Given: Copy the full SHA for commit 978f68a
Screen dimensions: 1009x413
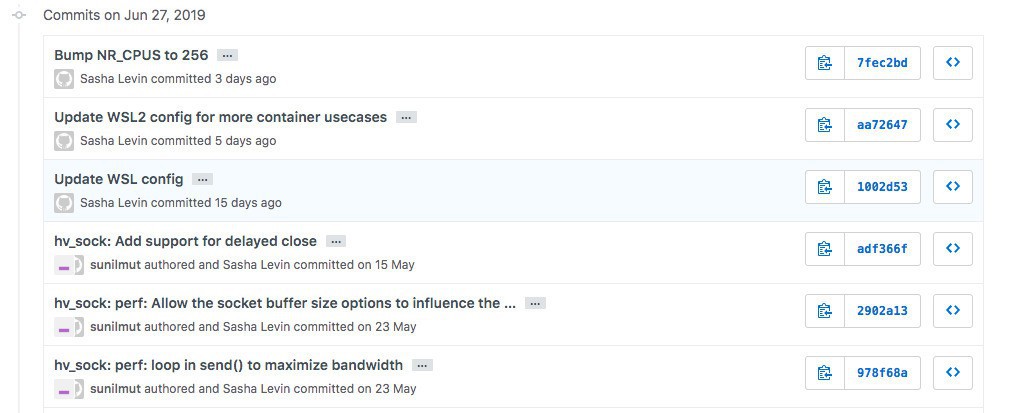Looking at the screenshot, I should coord(825,373).
